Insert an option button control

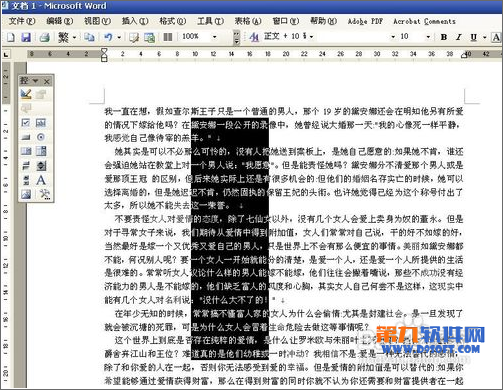click(x=41, y=137)
